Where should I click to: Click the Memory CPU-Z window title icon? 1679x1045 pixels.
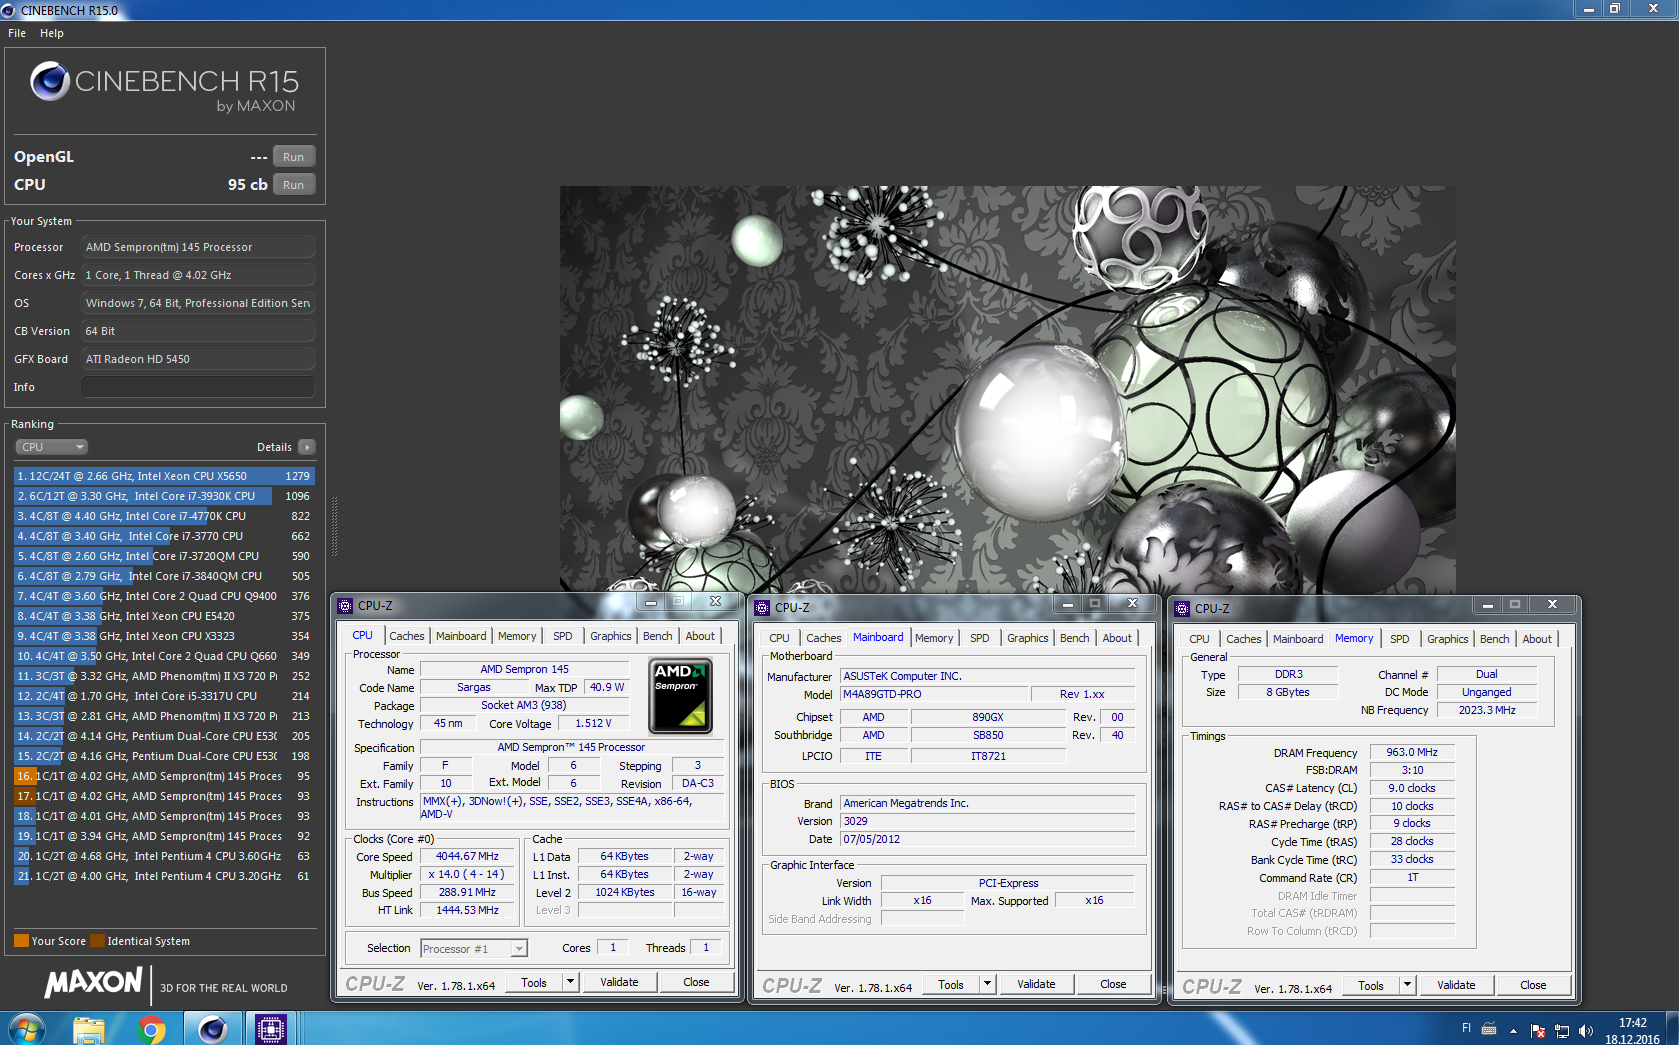(x=1183, y=608)
